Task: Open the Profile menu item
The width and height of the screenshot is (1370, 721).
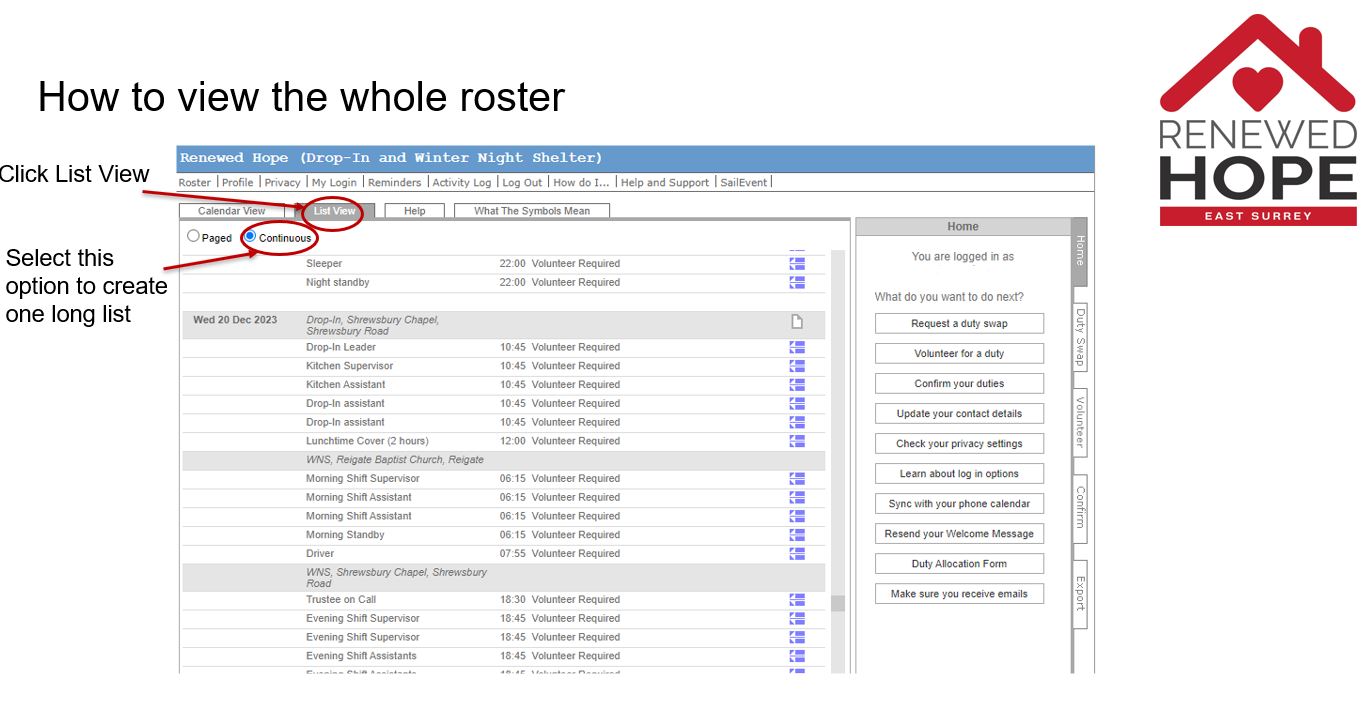Action: (x=238, y=182)
